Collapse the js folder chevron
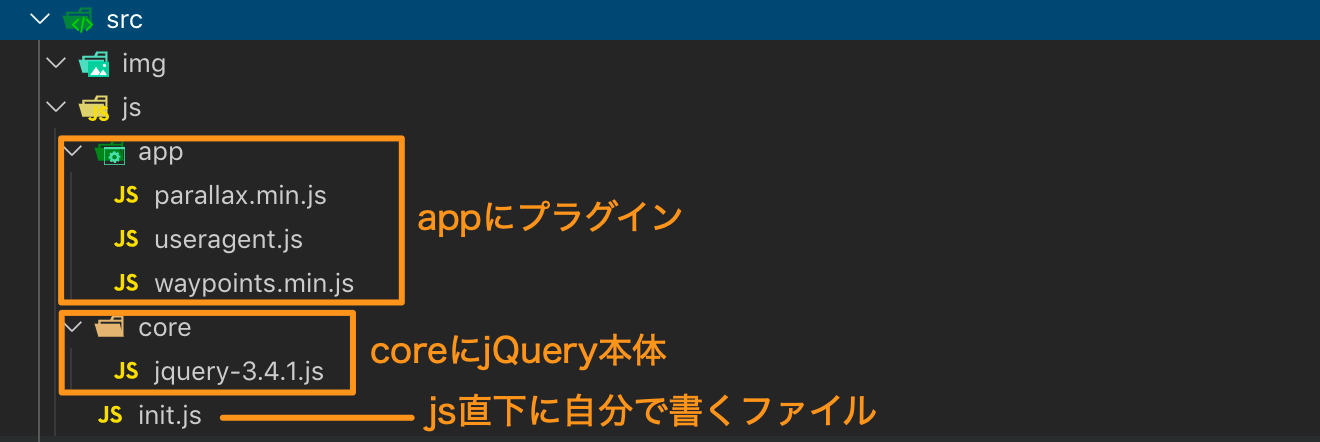The image size is (1320, 442). [x=56, y=108]
